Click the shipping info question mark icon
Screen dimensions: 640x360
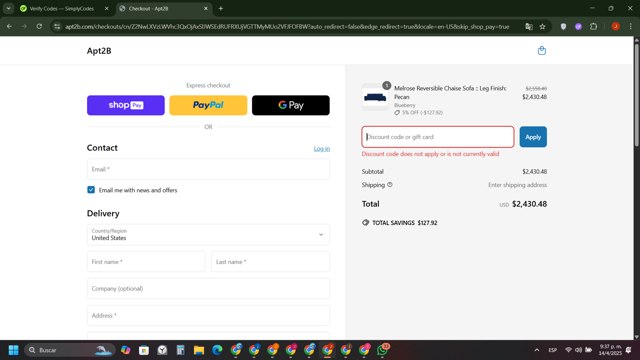tap(390, 184)
